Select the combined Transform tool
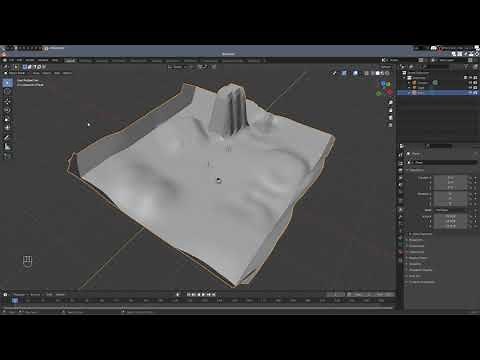Image resolution: width=480 pixels, height=360 pixels. click(x=7, y=128)
